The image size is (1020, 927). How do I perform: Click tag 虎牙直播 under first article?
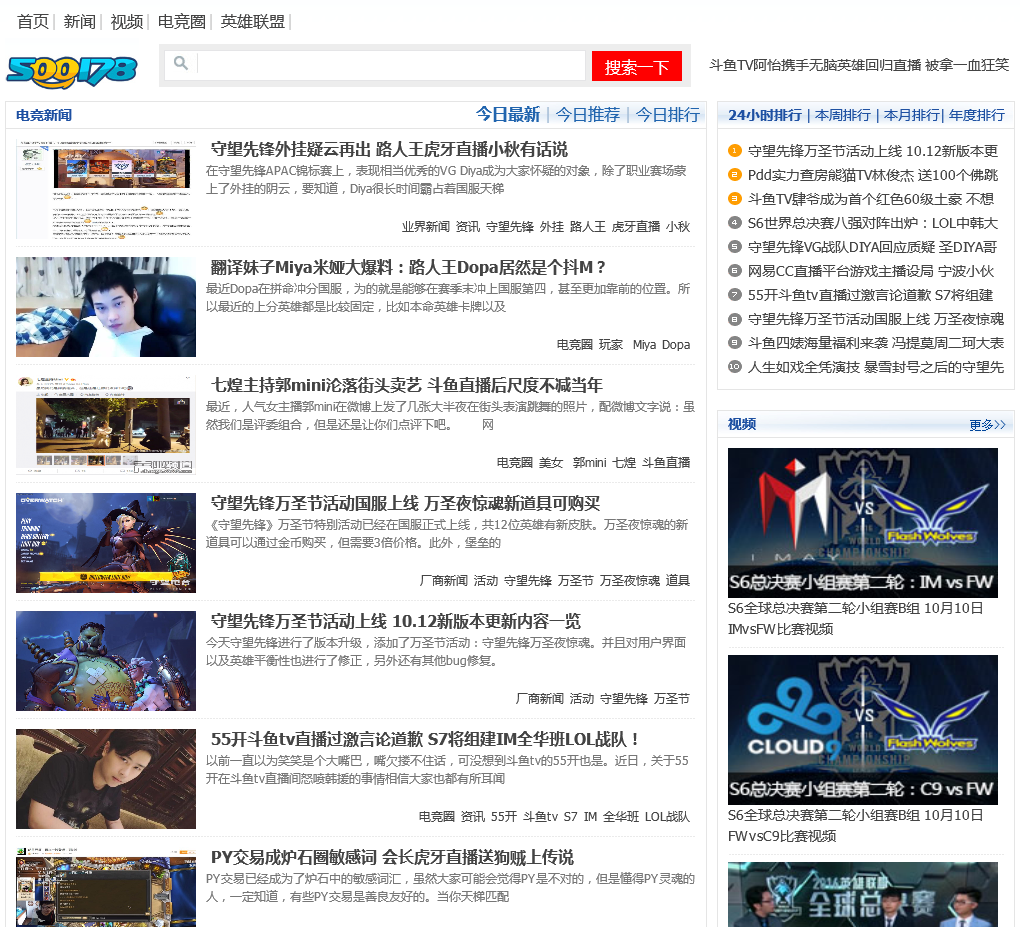click(x=636, y=226)
